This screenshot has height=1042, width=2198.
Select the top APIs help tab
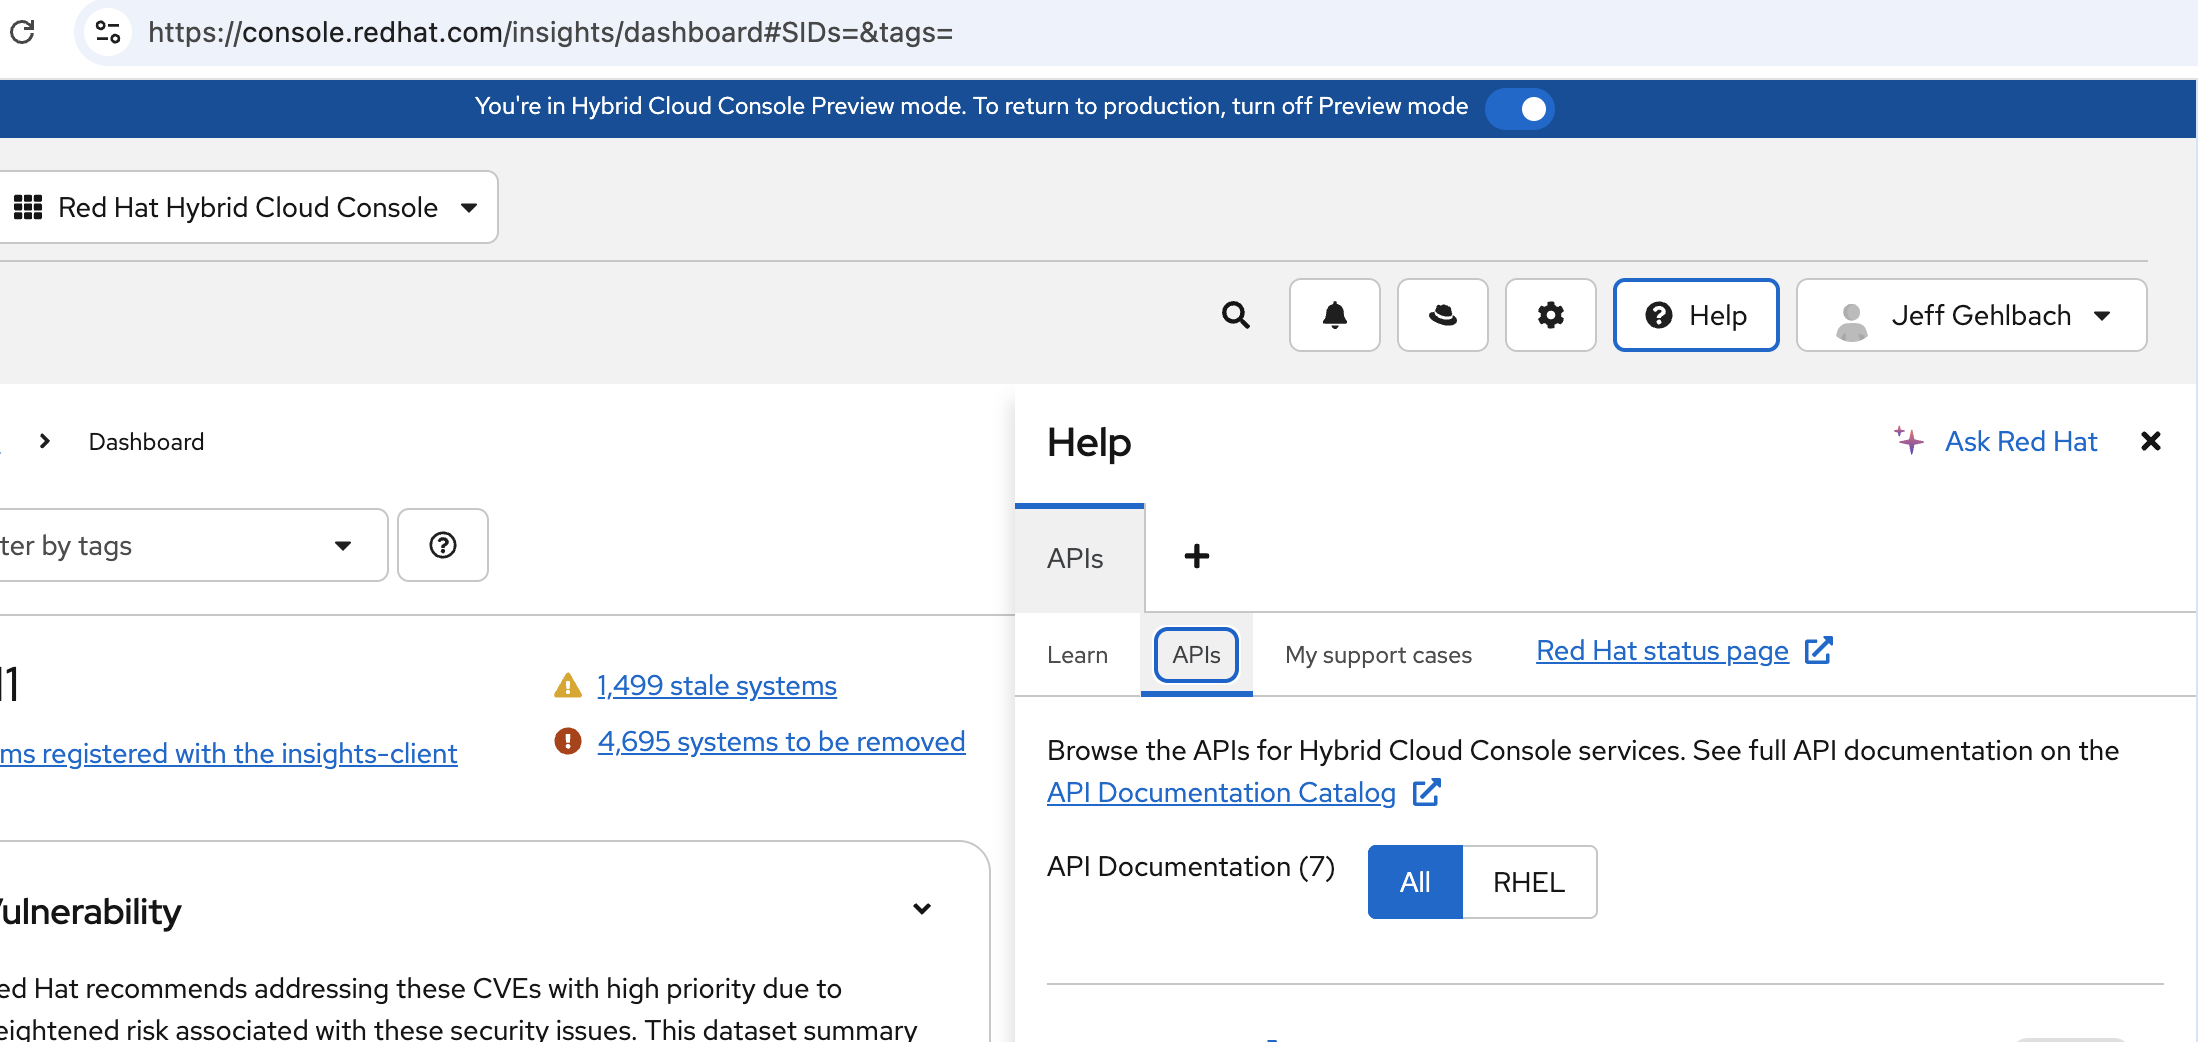(x=1079, y=558)
